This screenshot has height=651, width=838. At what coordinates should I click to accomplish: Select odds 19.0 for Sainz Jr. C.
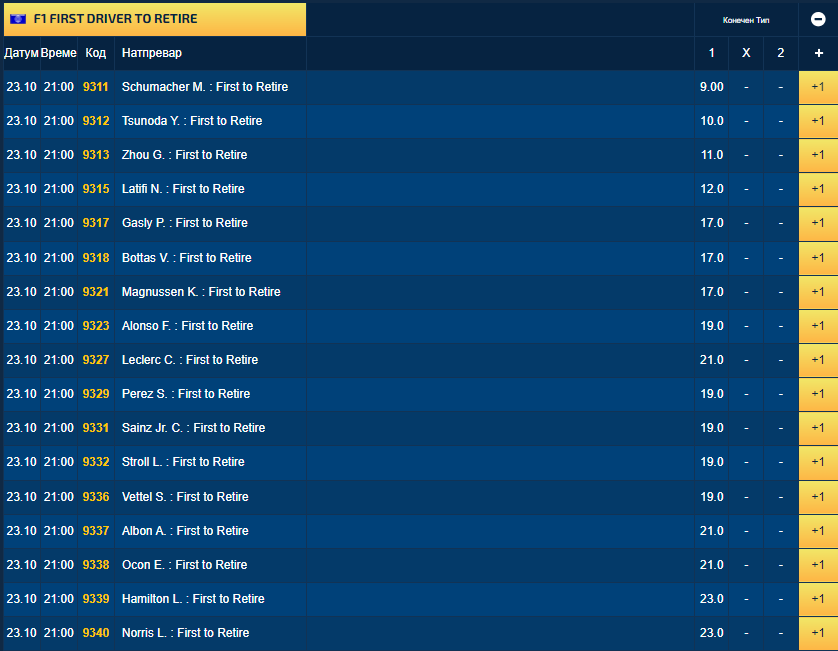click(x=711, y=428)
